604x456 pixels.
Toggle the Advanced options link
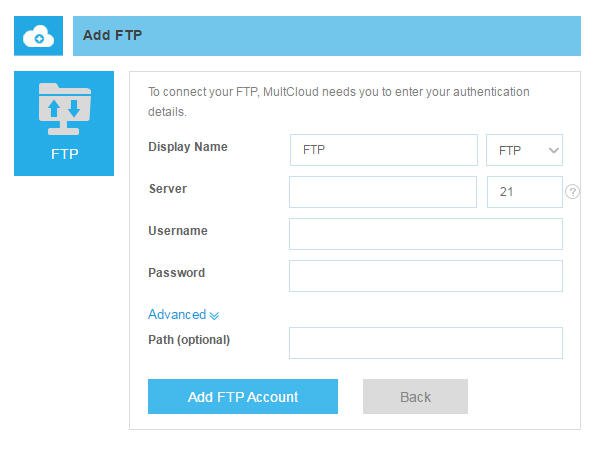pos(177,314)
